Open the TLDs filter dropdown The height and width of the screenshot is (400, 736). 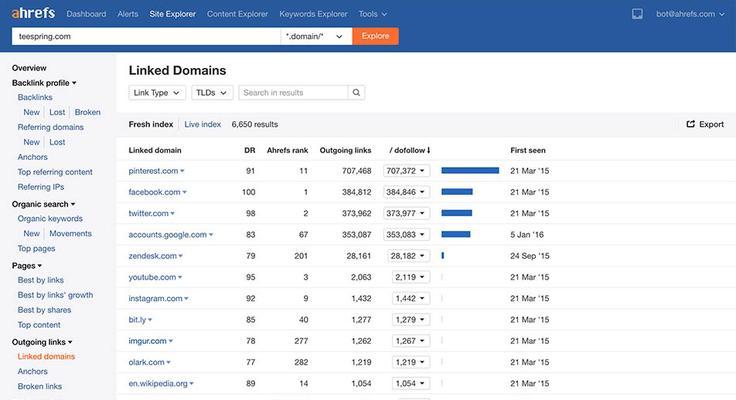[x=212, y=92]
